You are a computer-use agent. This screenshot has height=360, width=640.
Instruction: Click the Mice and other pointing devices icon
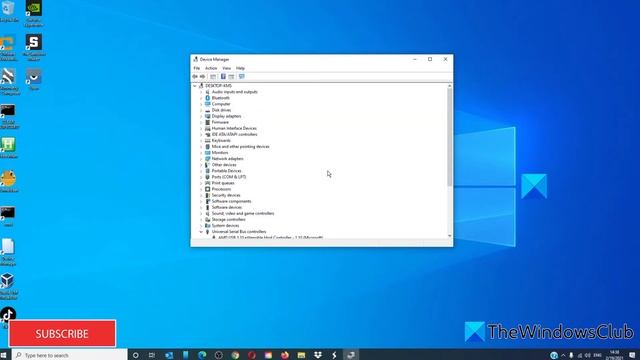pyautogui.click(x=207, y=147)
